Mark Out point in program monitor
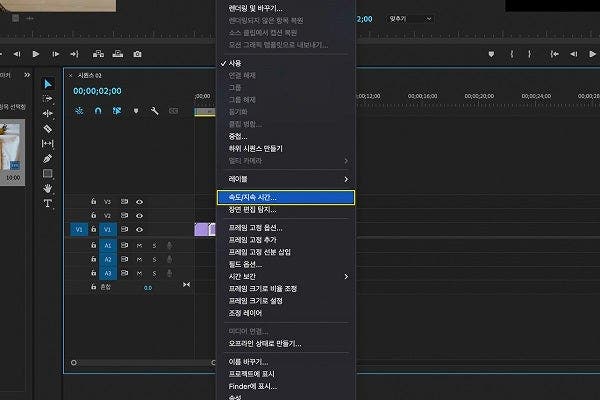Image resolution: width=600 pixels, height=400 pixels. pyautogui.click(x=530, y=54)
